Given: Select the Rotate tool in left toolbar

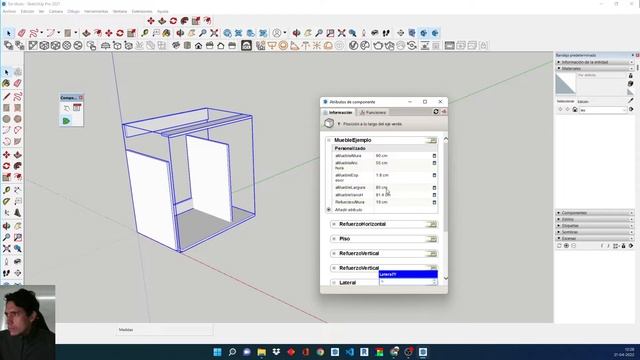Looking at the screenshot, I should click(x=6, y=166).
